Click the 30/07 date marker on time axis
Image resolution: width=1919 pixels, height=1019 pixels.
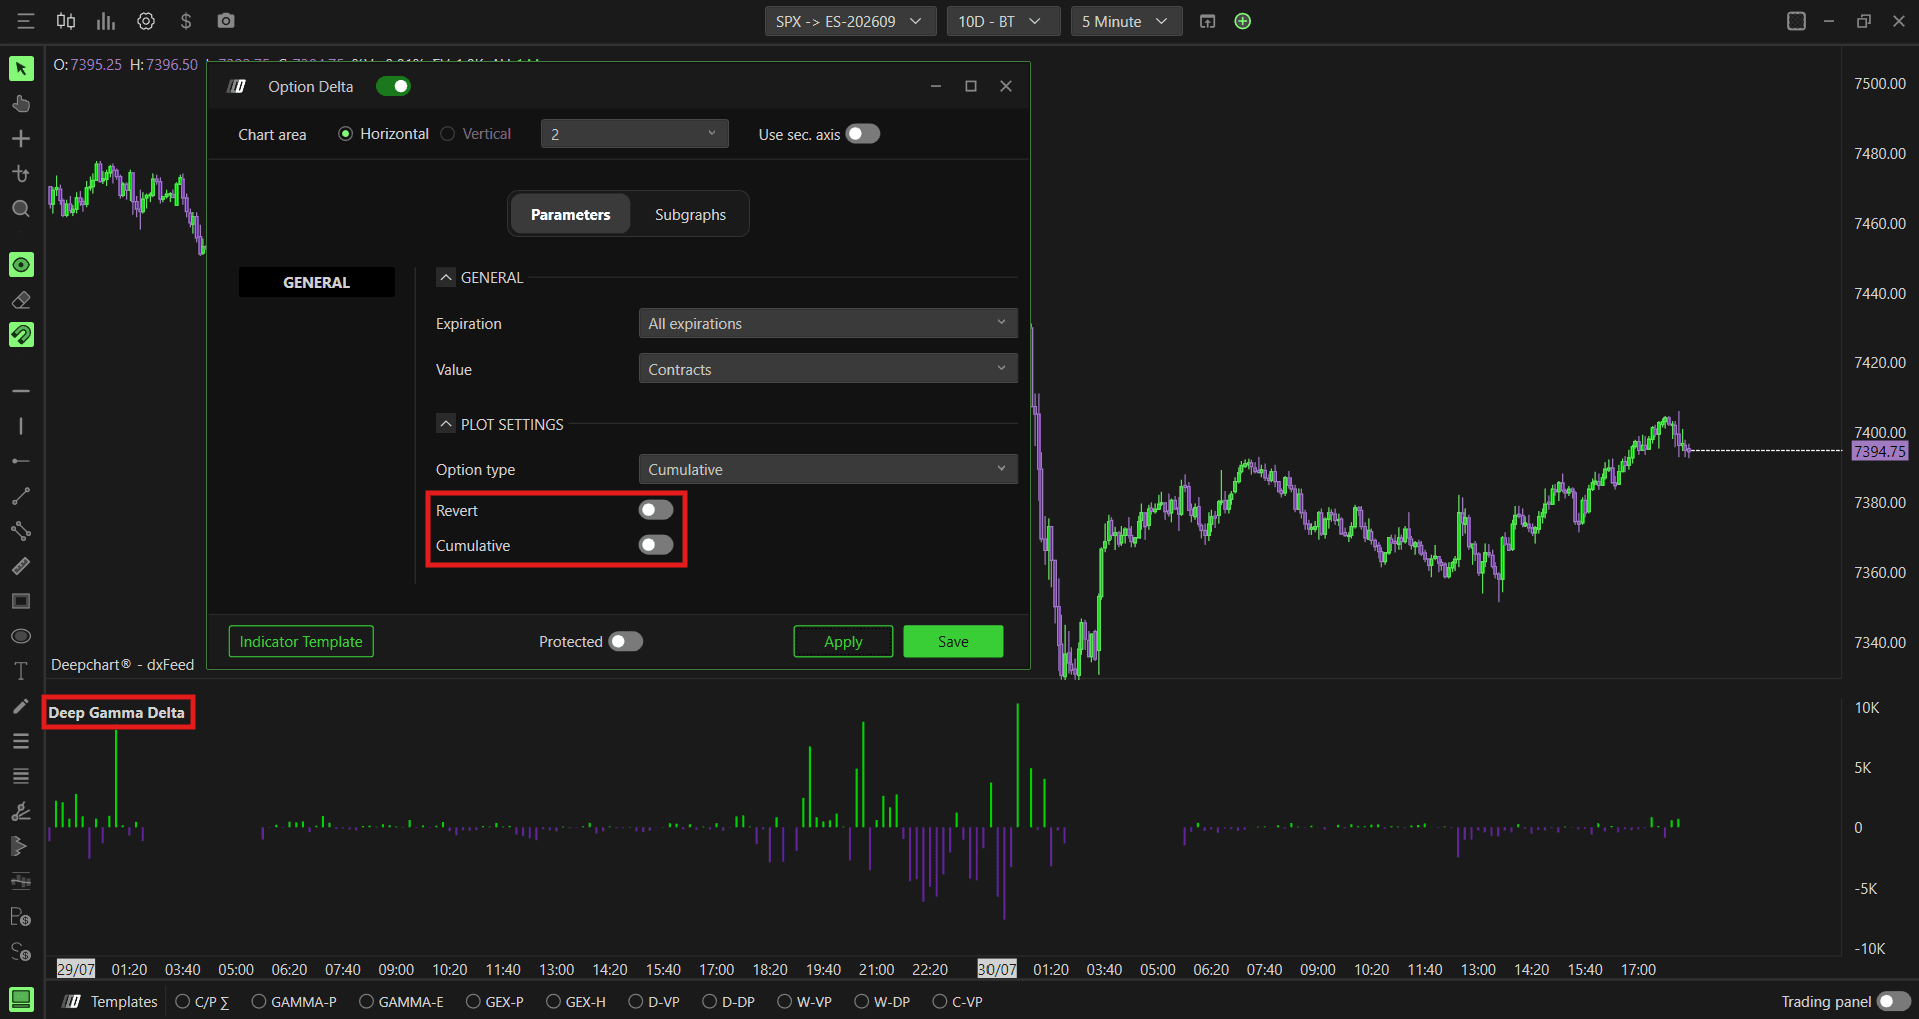(997, 969)
